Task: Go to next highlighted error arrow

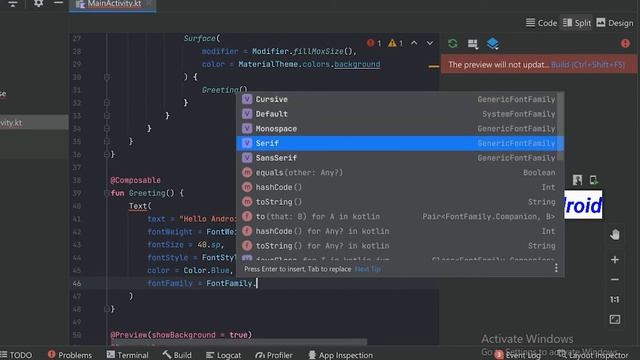Action: click(430, 43)
